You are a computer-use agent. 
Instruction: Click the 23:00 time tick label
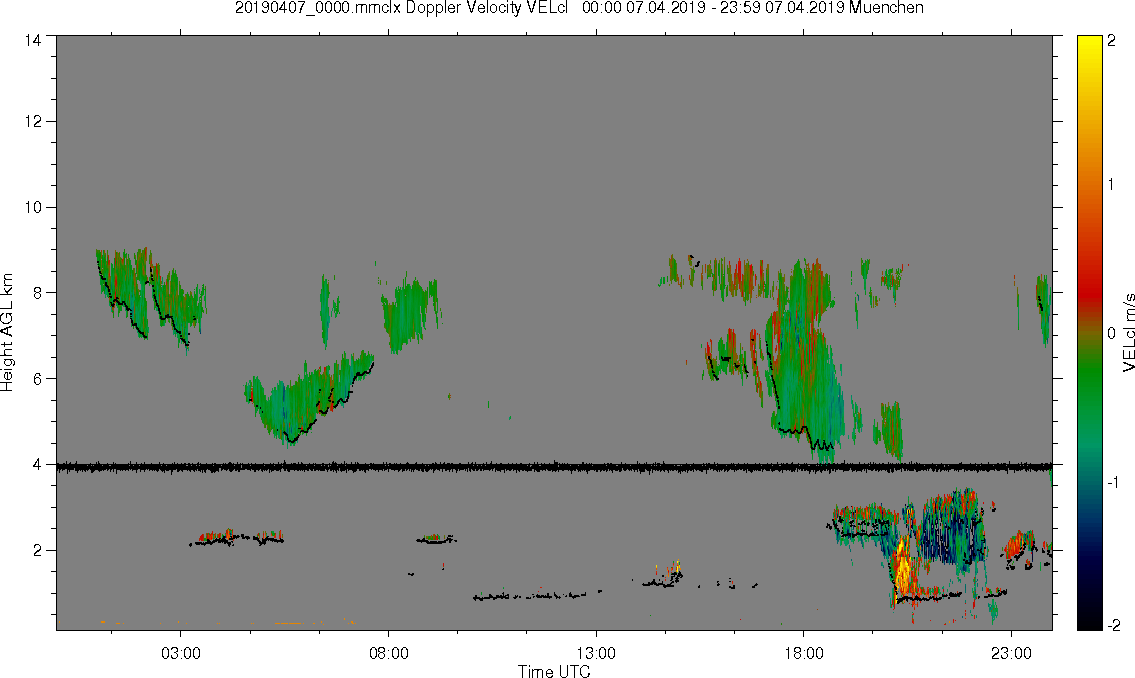tap(1011, 653)
